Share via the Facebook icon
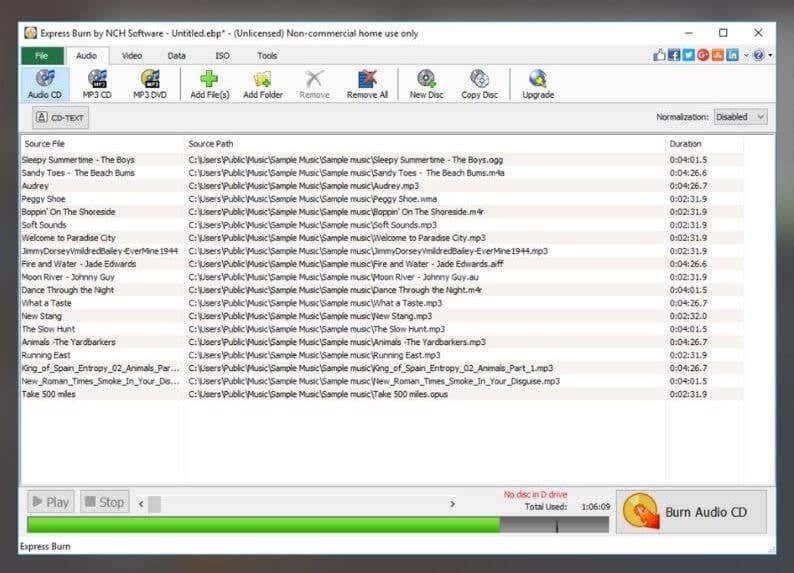Screen dimensions: 794x573 click(673, 55)
